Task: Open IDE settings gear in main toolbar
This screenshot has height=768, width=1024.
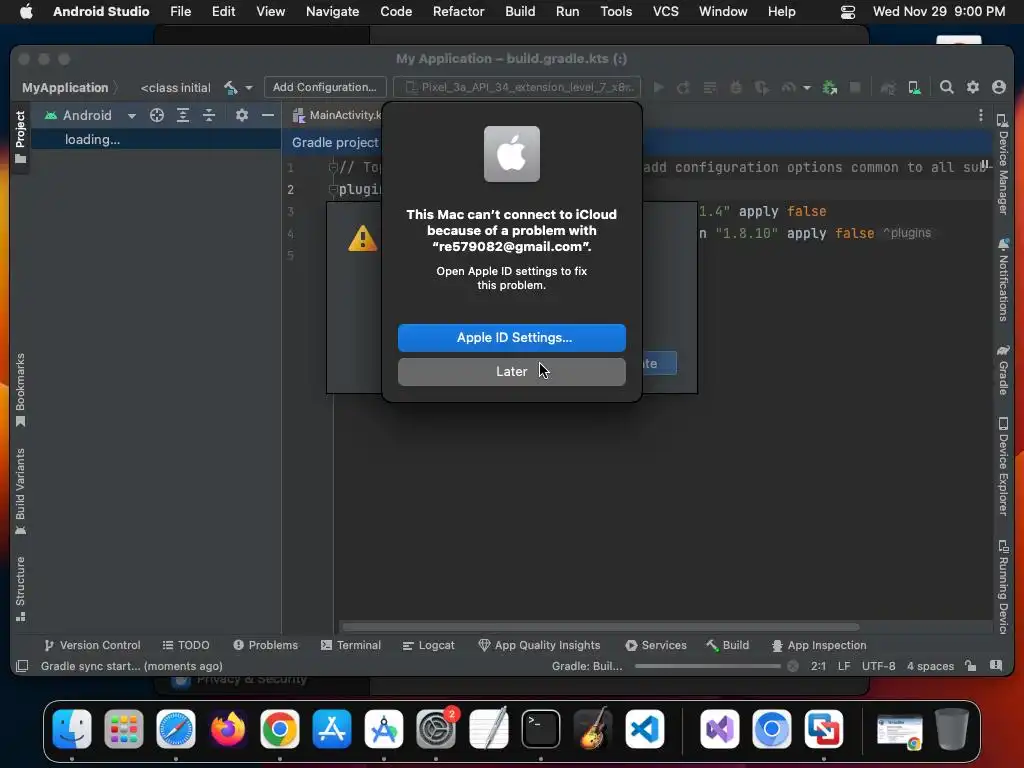Action: click(973, 88)
